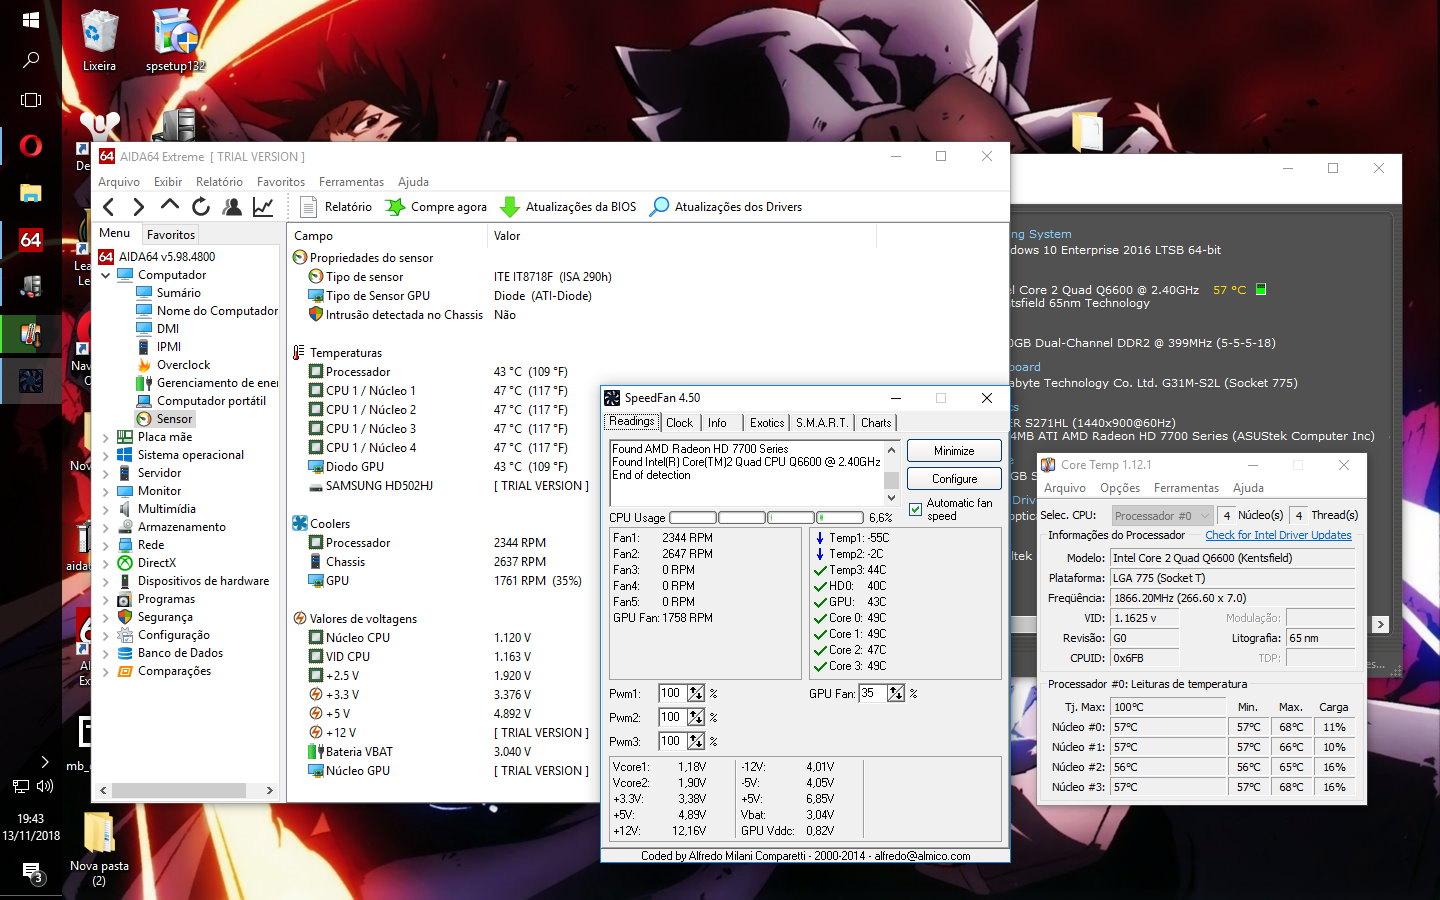Expand Servidor tree node
This screenshot has width=1440, height=900.
point(106,473)
